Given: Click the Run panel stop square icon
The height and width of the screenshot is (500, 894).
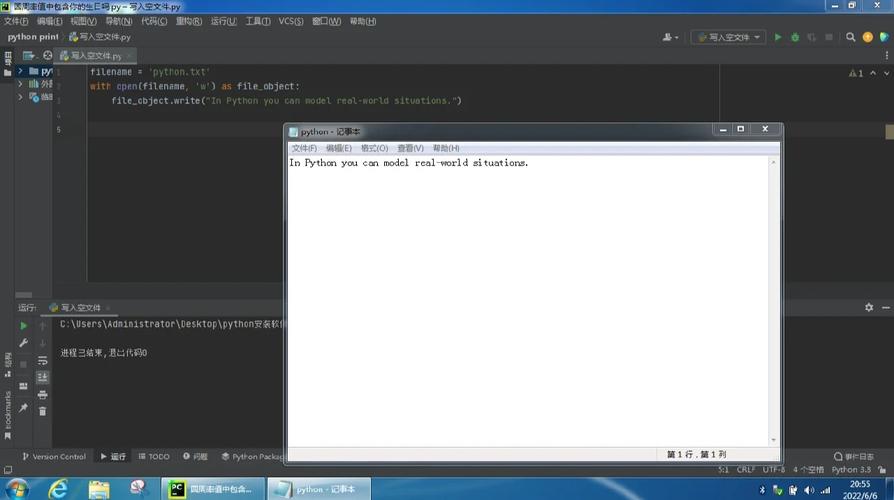Looking at the screenshot, I should click(23, 364).
